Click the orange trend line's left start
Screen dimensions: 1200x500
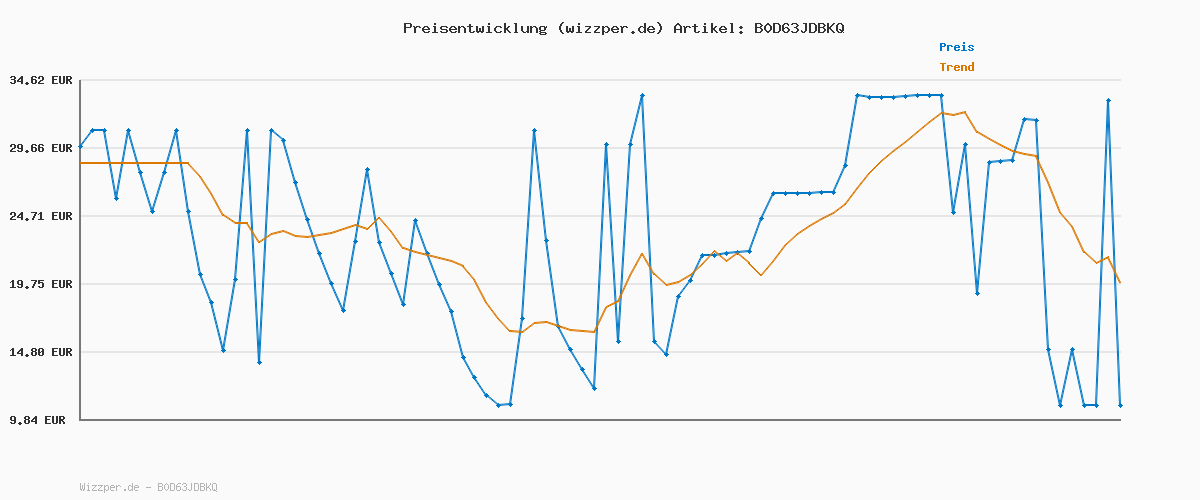pos(82,163)
